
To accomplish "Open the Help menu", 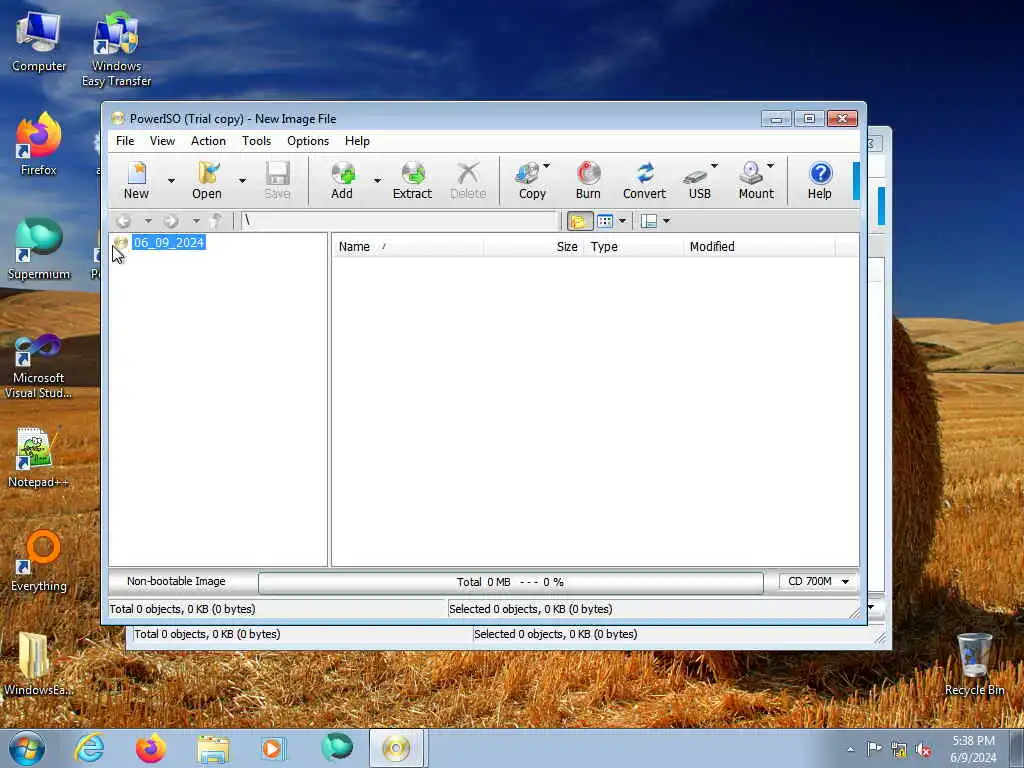I will 357,141.
